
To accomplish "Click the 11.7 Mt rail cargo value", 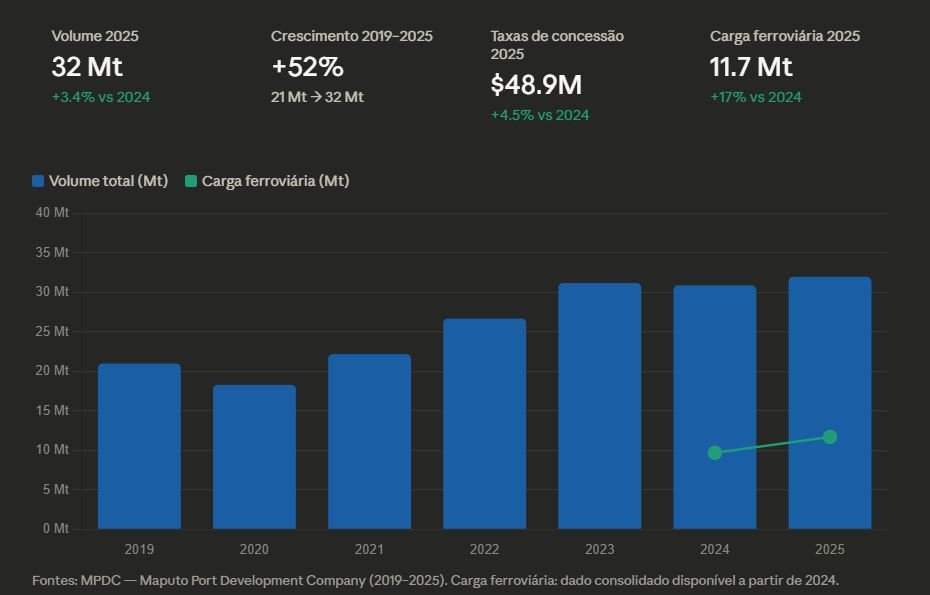I will coord(751,67).
